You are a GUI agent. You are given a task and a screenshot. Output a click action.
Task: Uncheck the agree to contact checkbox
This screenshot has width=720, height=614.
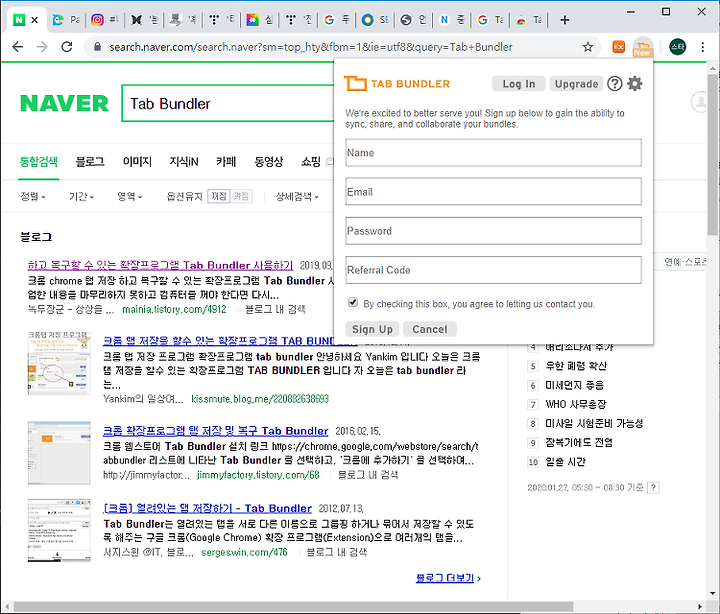coord(353,302)
